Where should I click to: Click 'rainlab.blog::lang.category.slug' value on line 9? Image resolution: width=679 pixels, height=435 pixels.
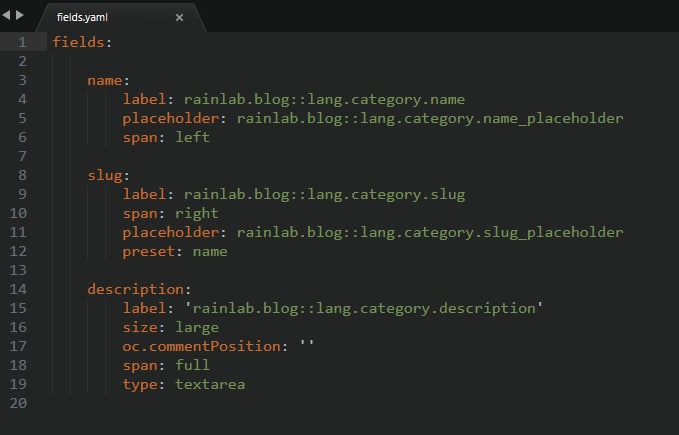tap(324, 194)
